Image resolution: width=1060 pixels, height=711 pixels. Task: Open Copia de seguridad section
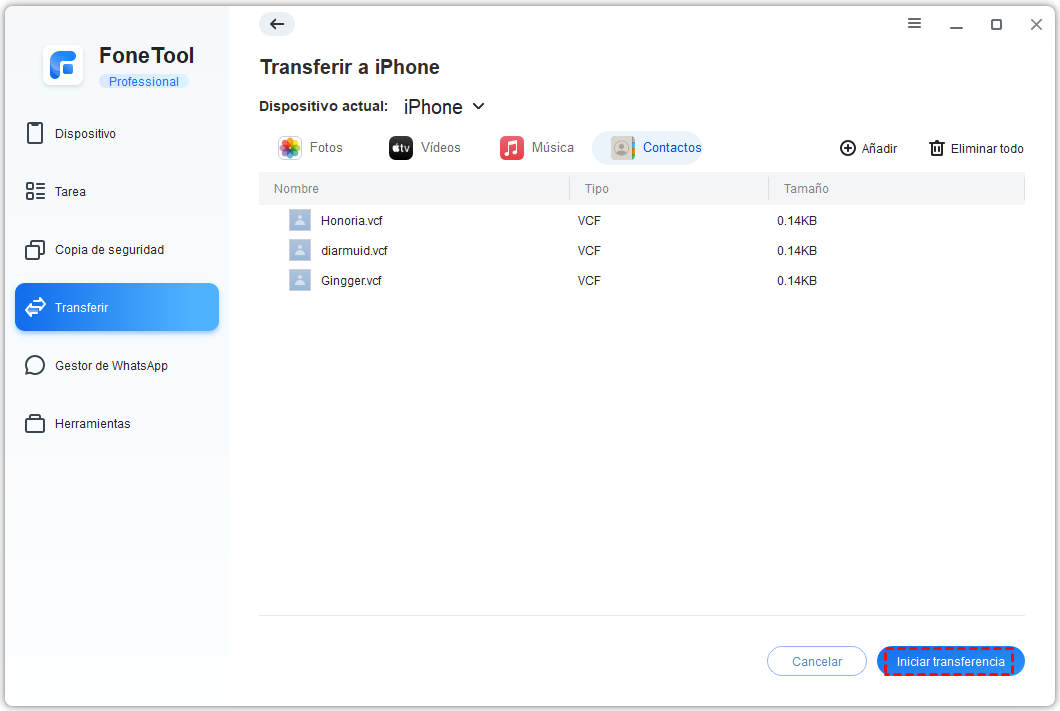(x=109, y=250)
